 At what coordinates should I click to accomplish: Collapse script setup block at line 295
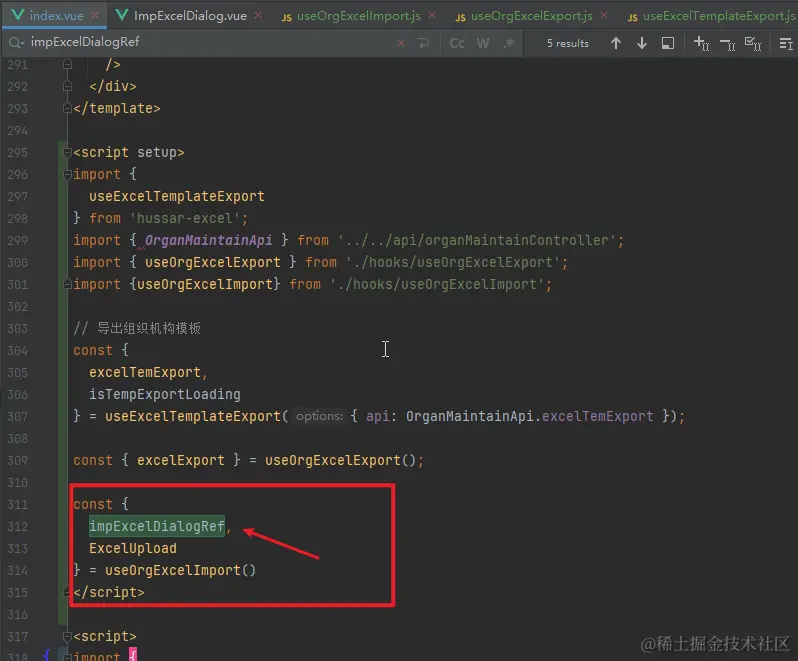point(67,152)
